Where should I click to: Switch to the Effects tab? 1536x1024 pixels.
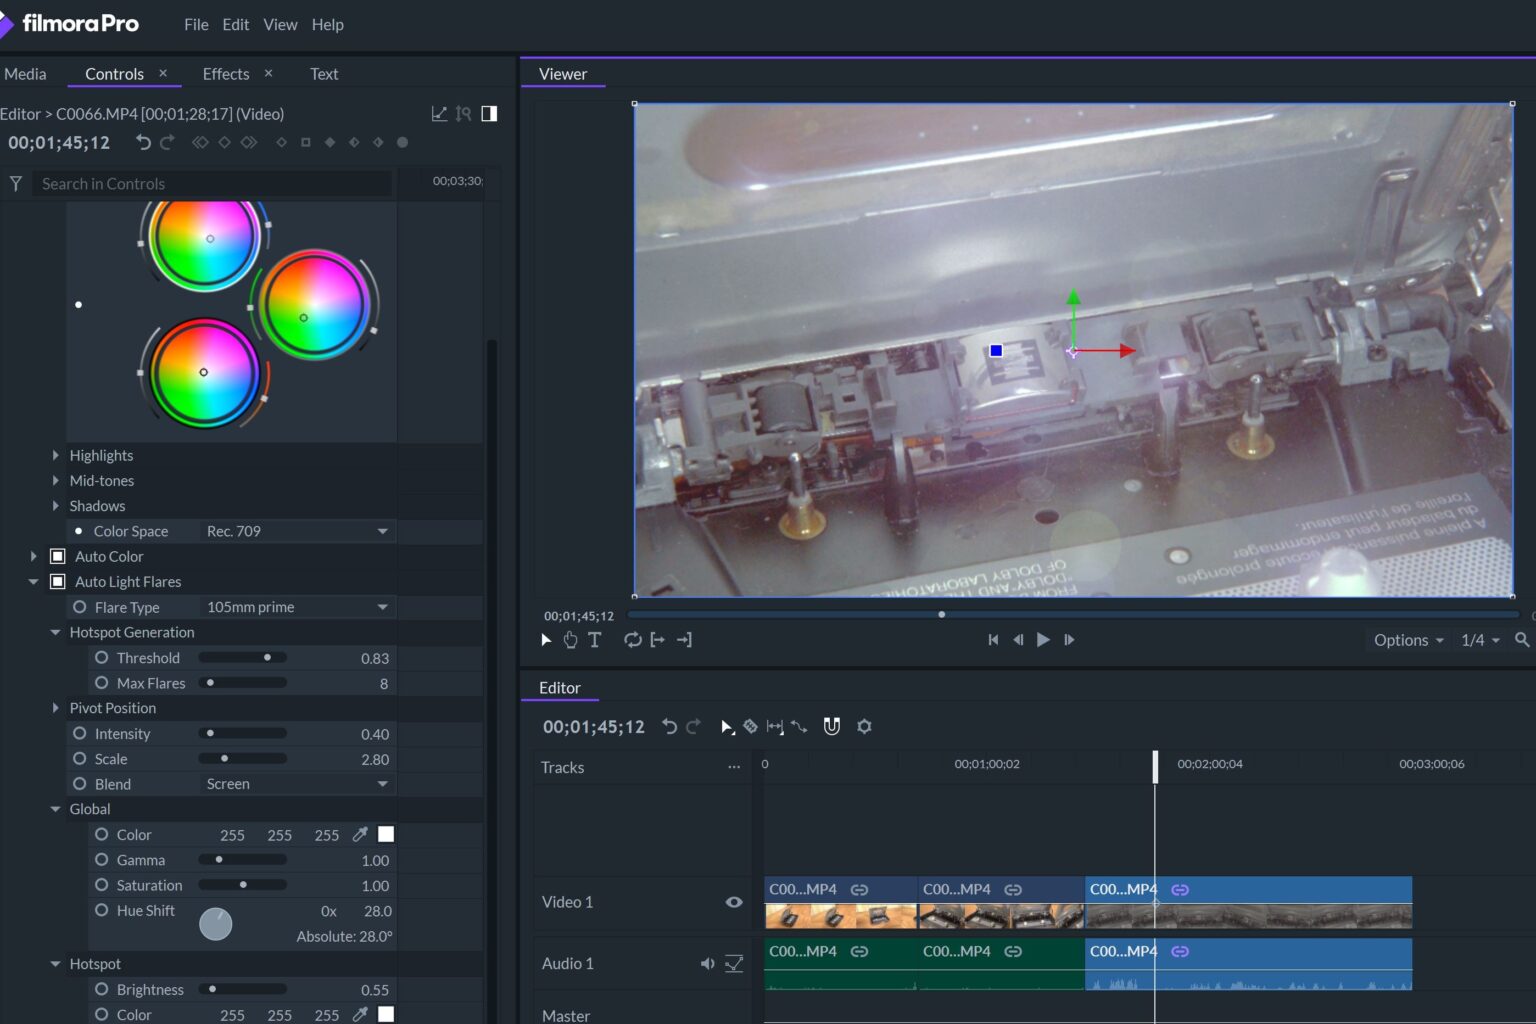click(x=226, y=74)
